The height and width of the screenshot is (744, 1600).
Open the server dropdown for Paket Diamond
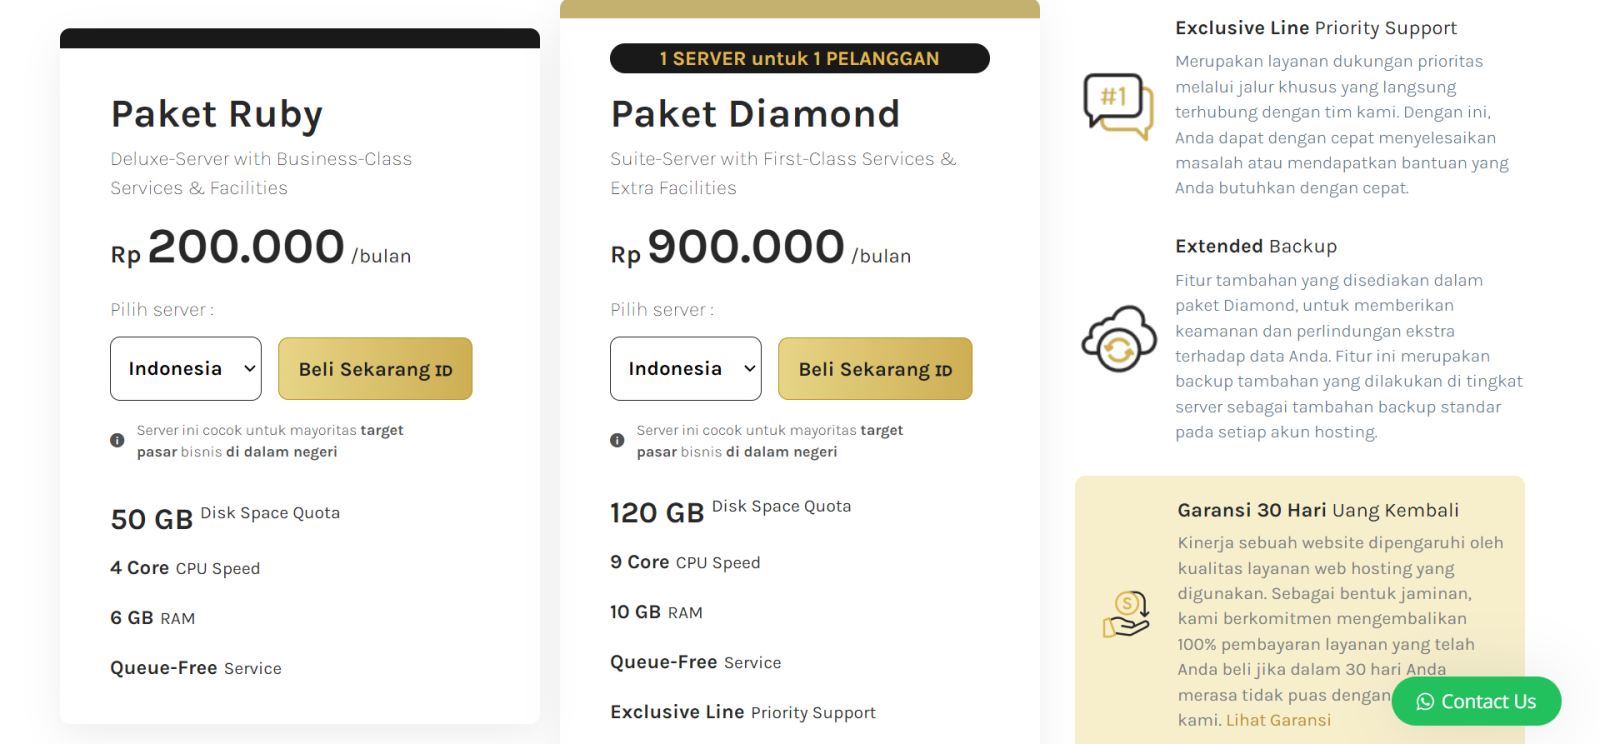[685, 368]
